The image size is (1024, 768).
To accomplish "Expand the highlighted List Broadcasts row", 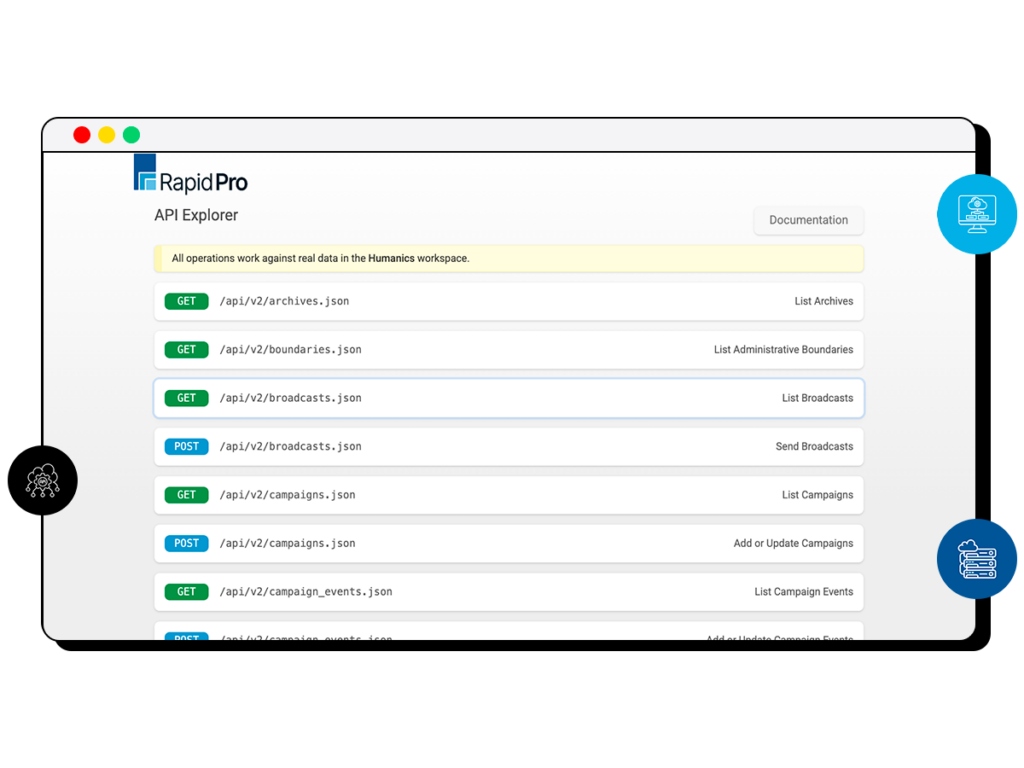I will [x=509, y=398].
